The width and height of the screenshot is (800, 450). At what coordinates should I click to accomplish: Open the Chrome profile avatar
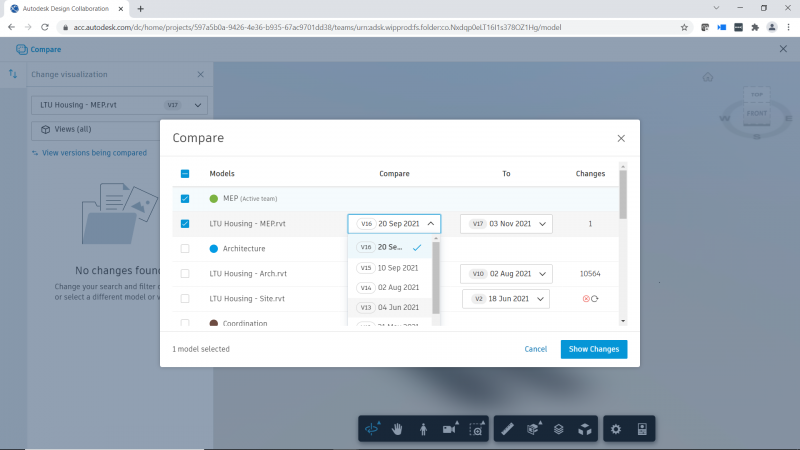pos(772,28)
